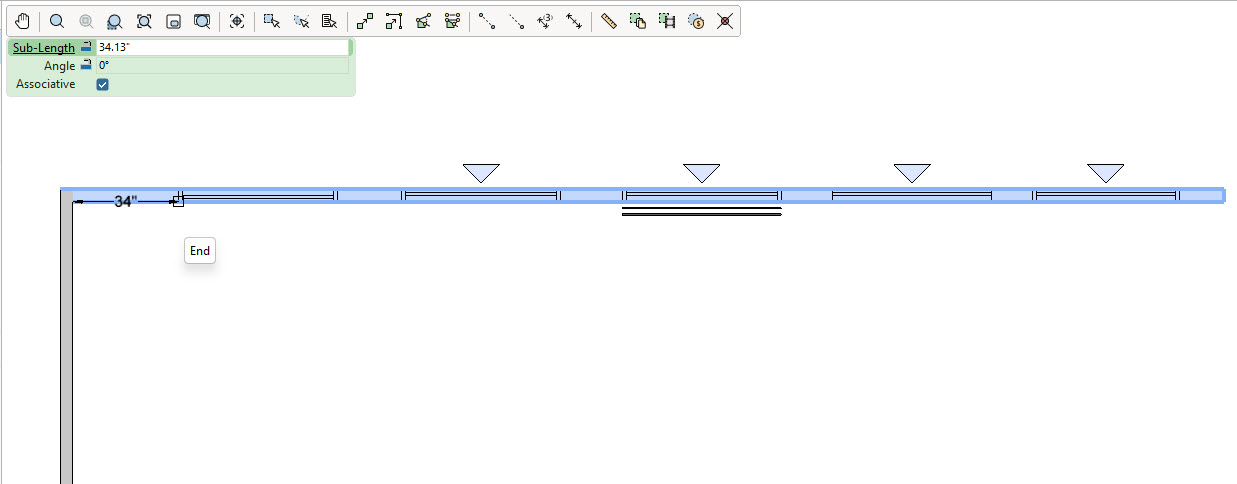Toggle the Sub-Length lock icon
The width and height of the screenshot is (1237, 484).
click(x=87, y=47)
